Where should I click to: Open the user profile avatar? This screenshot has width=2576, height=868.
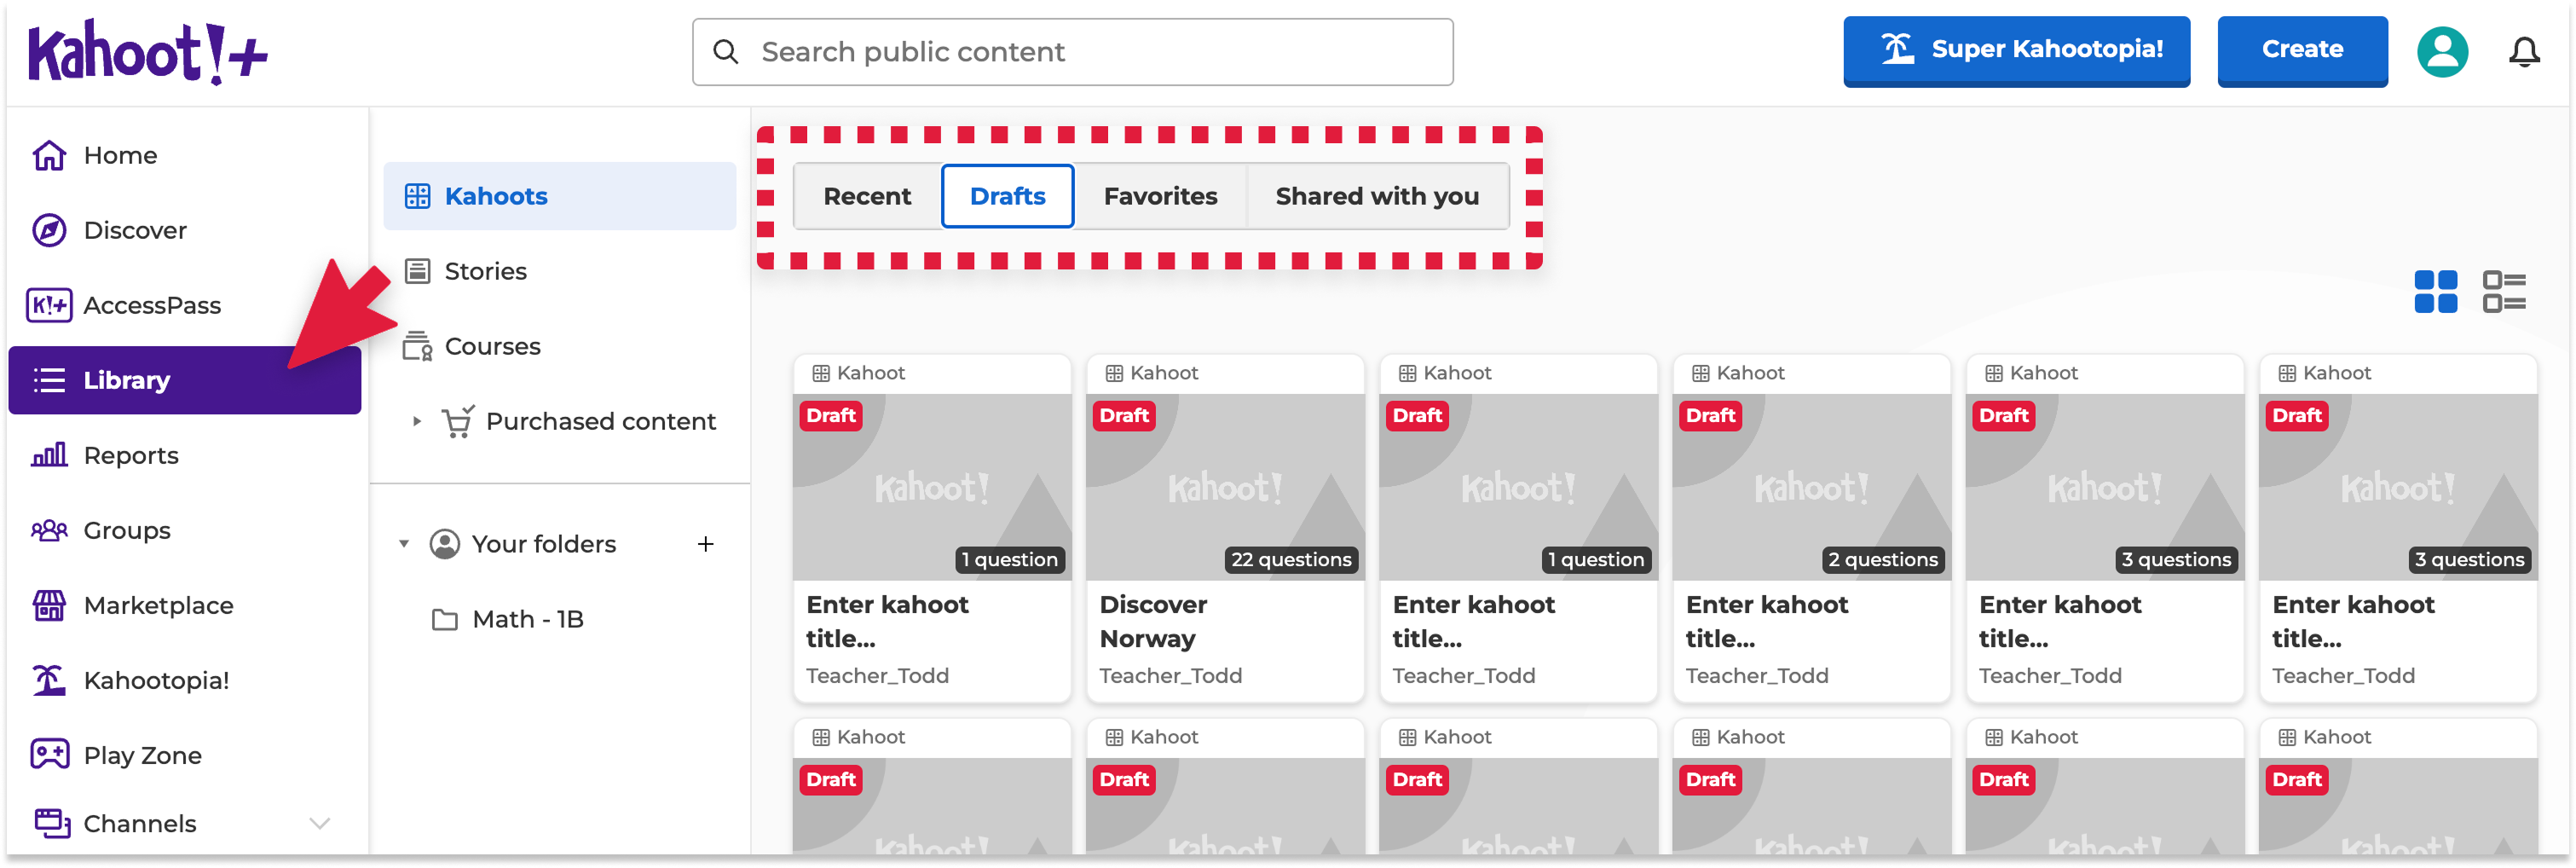pos(2442,51)
